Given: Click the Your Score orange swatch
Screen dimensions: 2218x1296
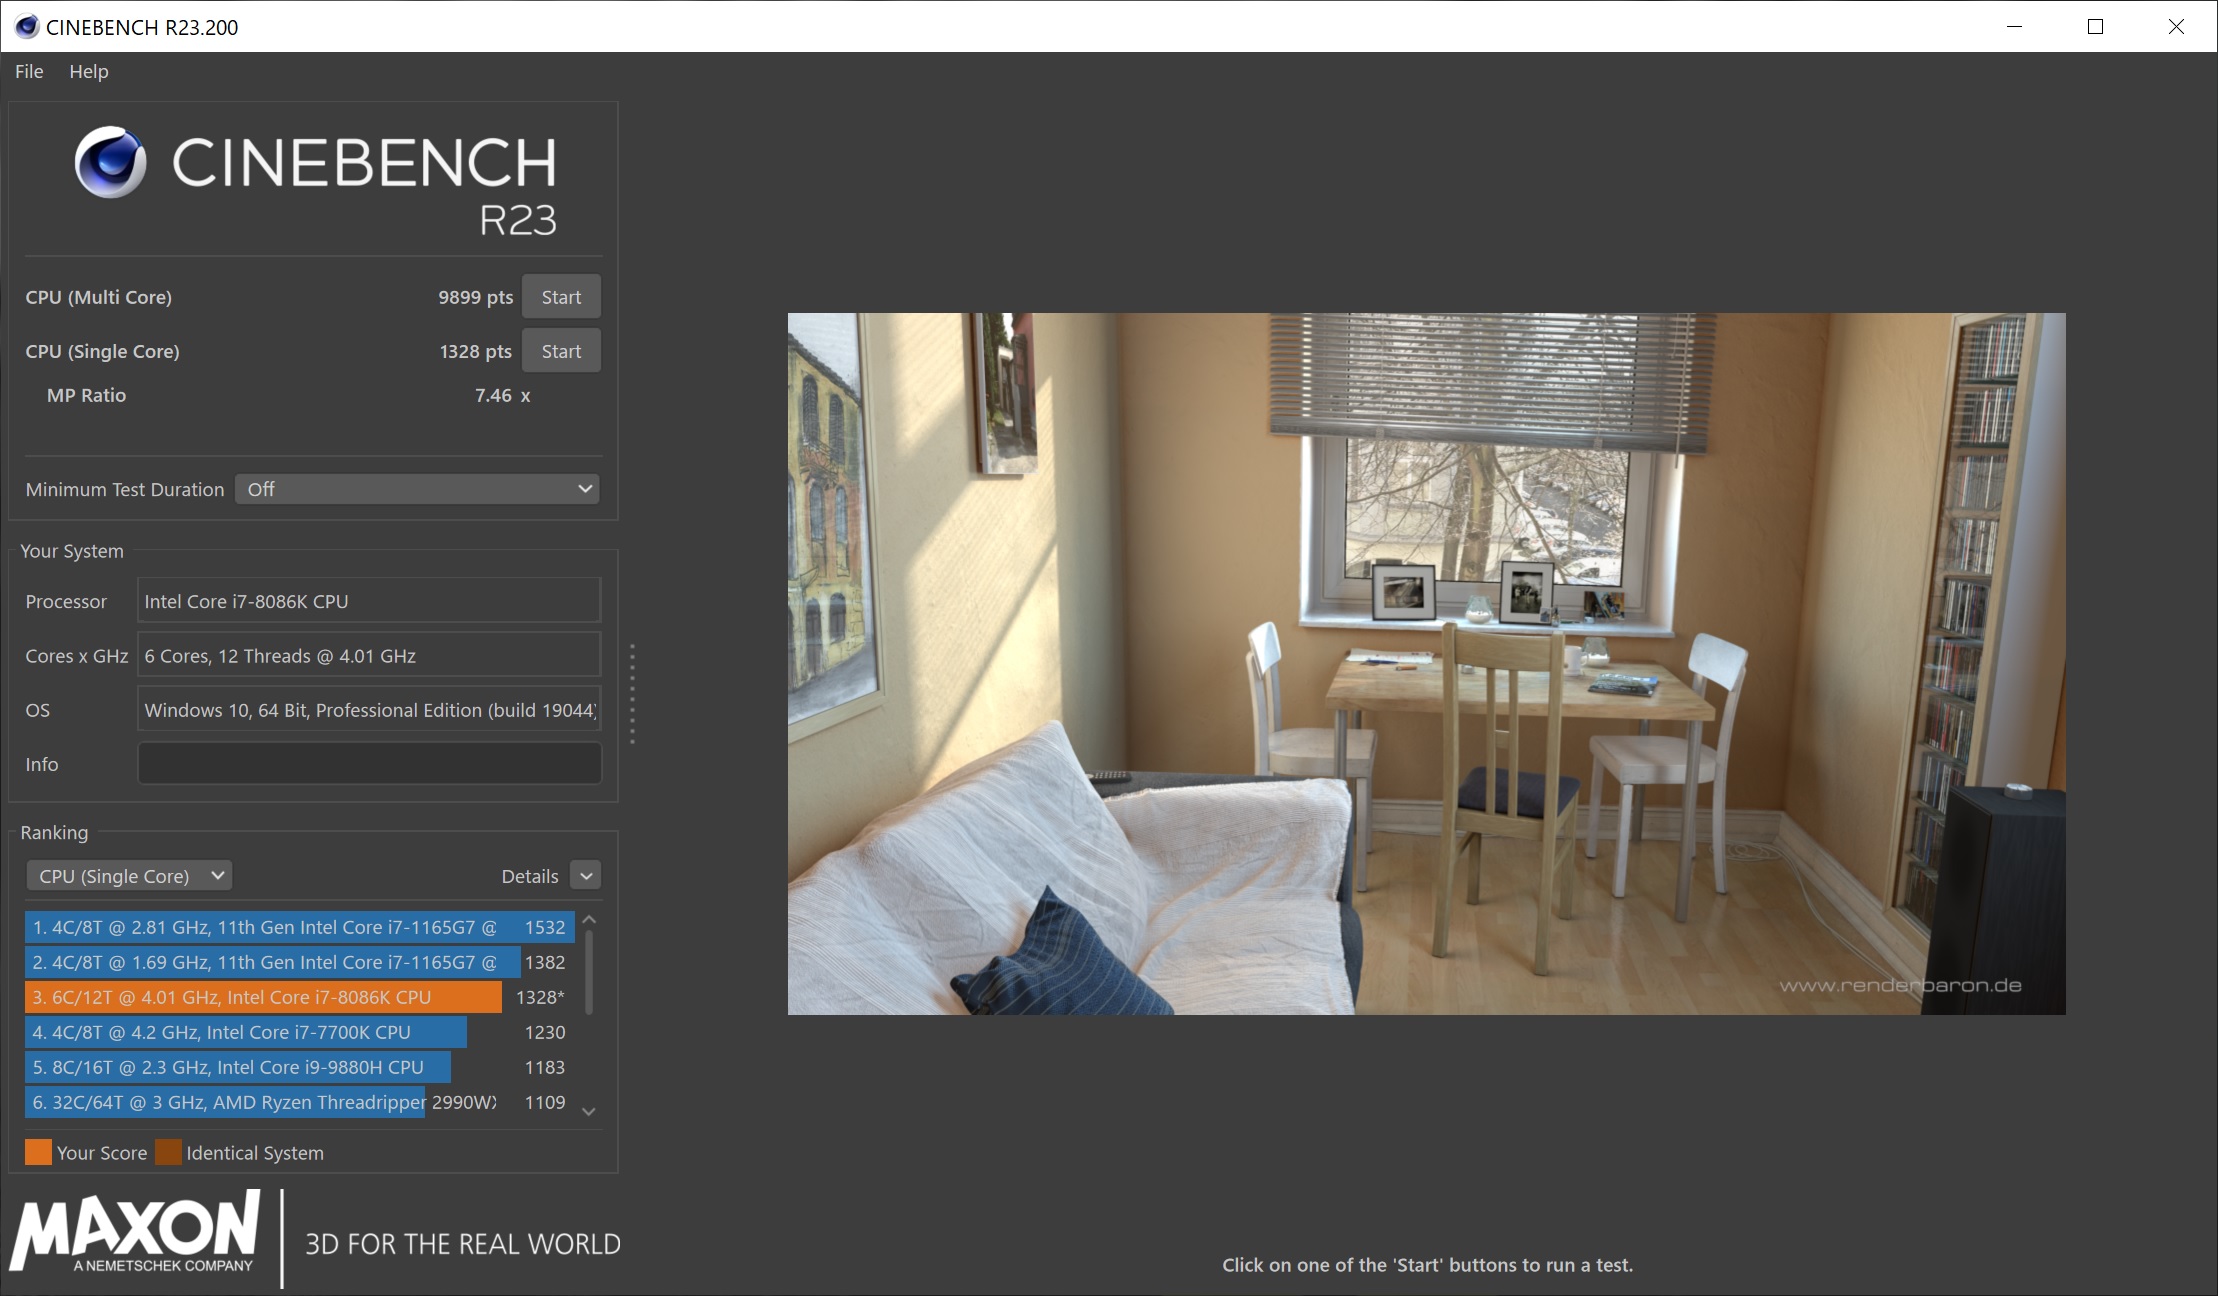Looking at the screenshot, I should (38, 1152).
